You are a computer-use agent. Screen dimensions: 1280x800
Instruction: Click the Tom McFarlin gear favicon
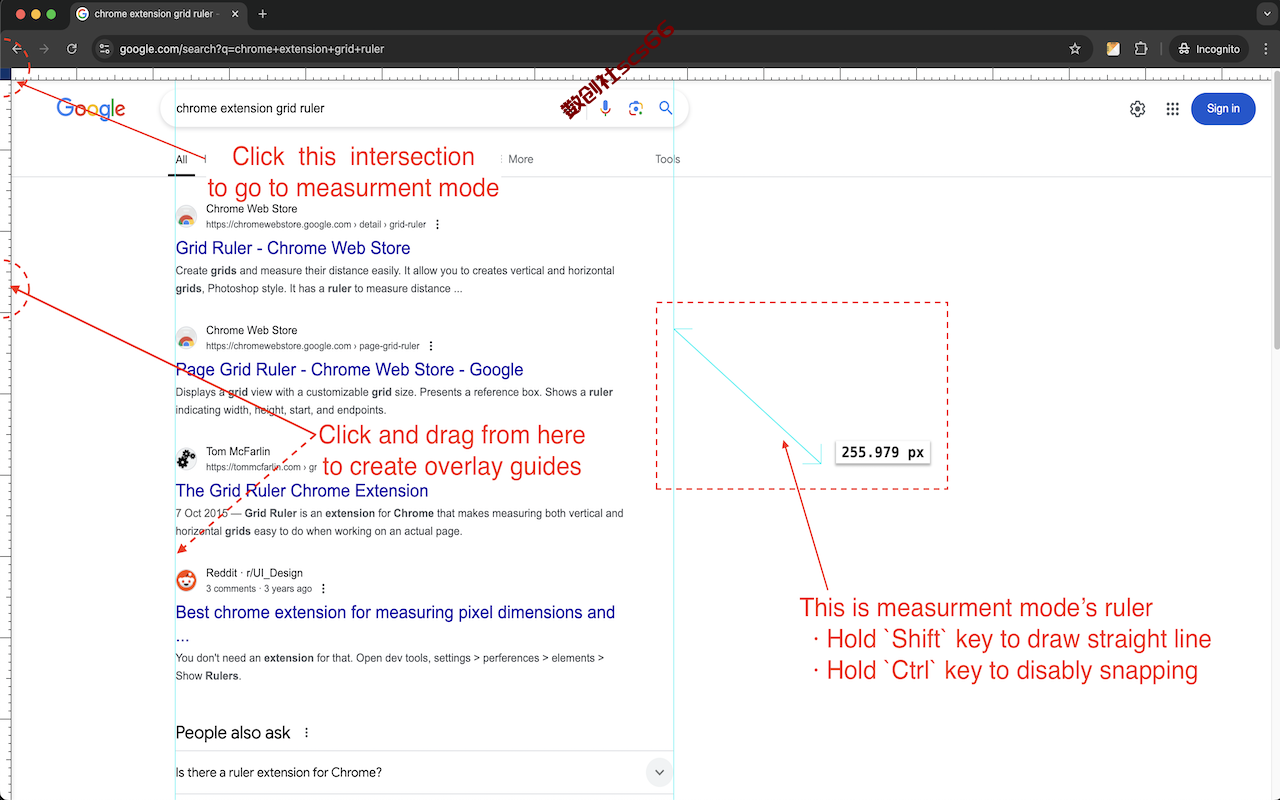186,459
